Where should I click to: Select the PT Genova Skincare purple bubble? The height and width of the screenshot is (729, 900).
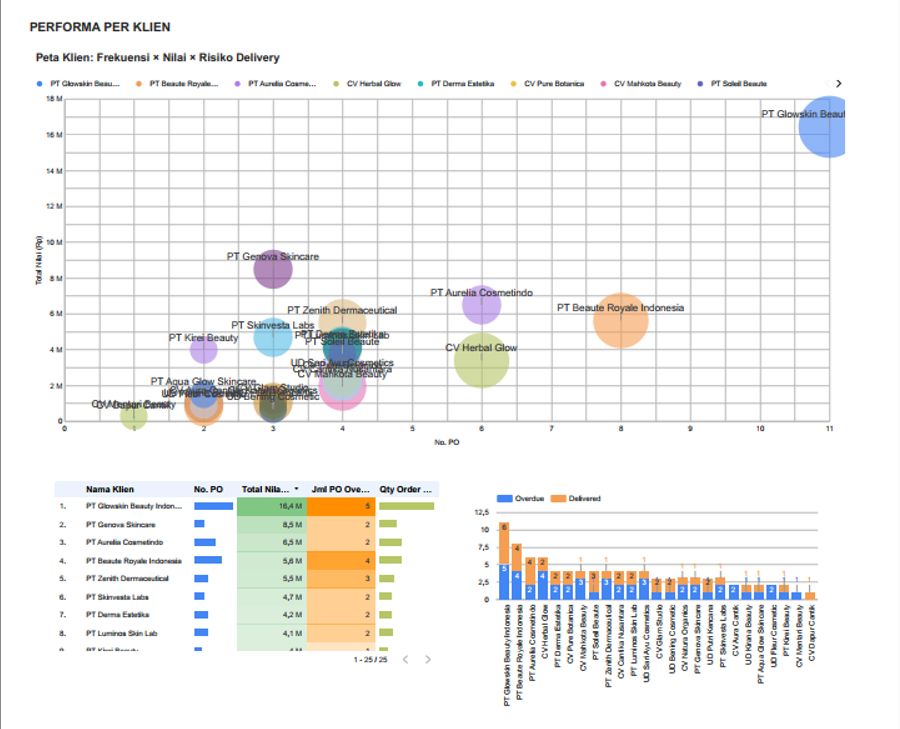point(273,269)
